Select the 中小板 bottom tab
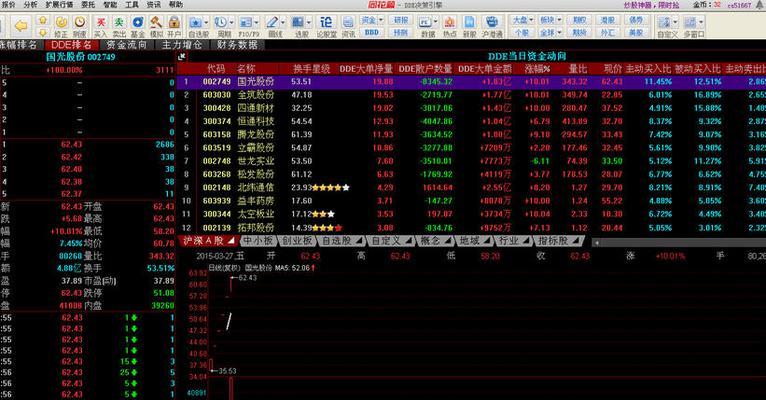 click(257, 240)
